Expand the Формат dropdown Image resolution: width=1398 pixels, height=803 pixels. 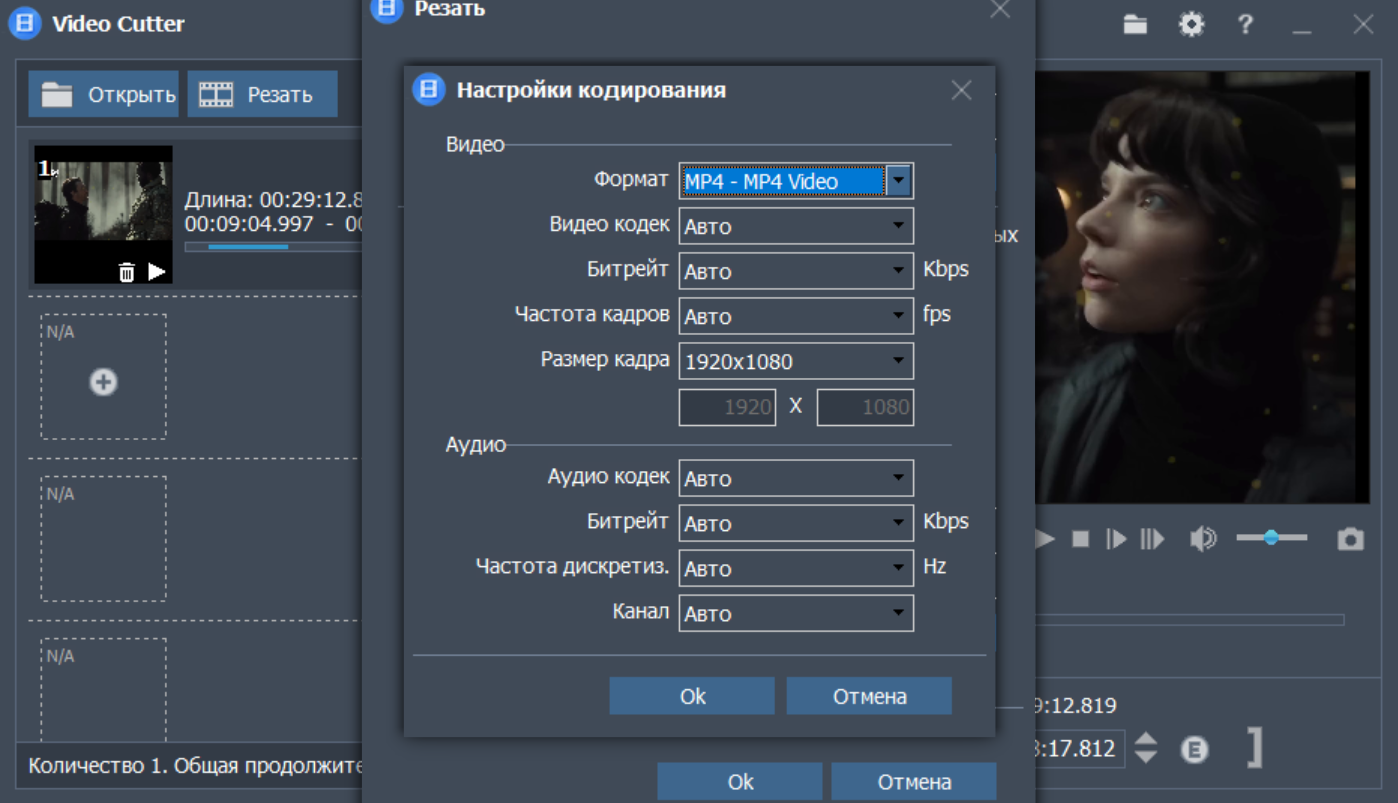(899, 181)
